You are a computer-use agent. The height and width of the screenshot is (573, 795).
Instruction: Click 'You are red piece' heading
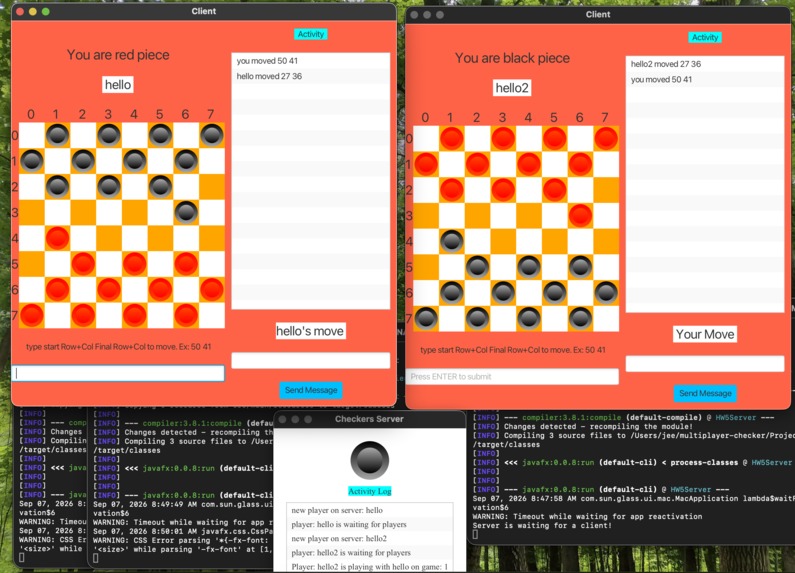118,55
